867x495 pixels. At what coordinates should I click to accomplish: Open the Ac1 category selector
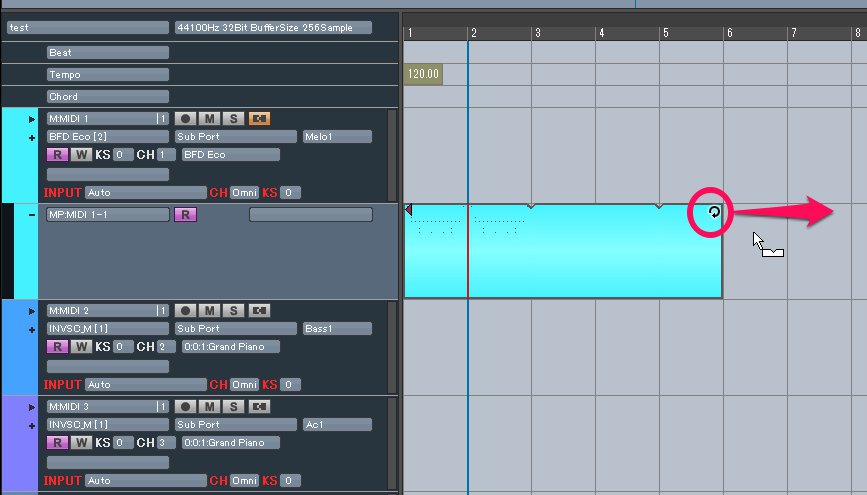tap(337, 425)
